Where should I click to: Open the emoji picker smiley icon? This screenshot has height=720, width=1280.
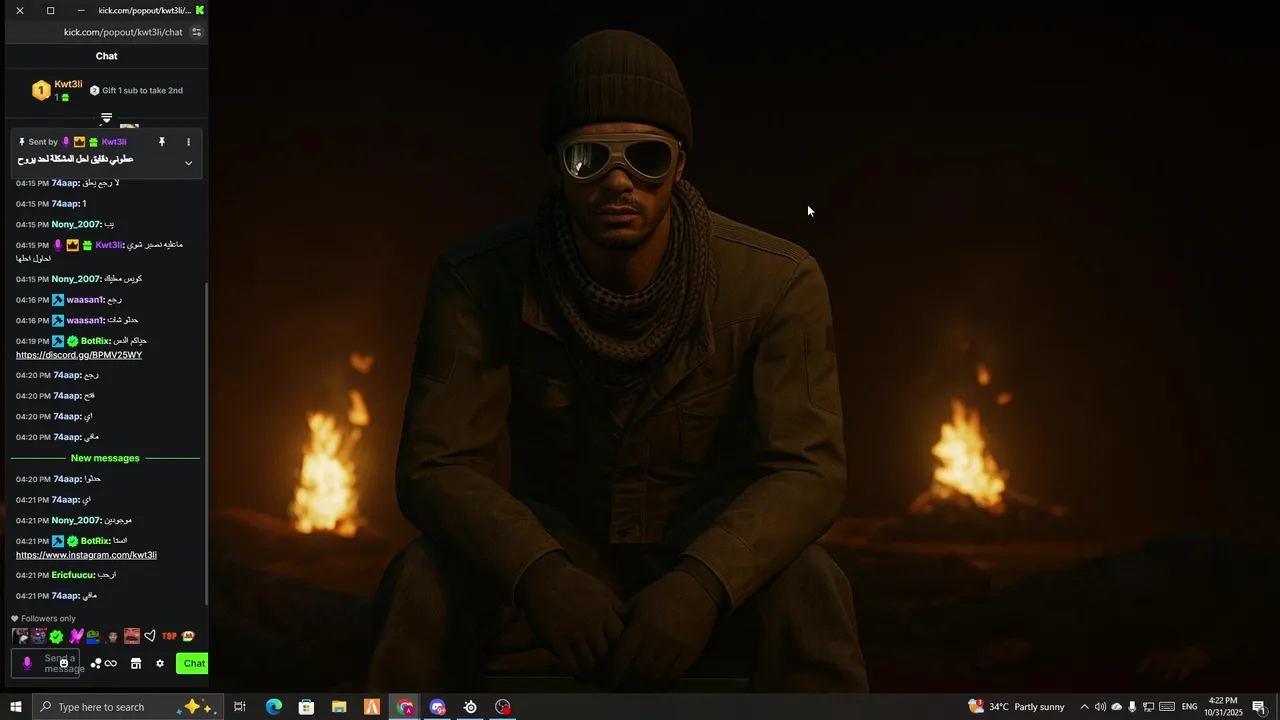tap(64, 663)
